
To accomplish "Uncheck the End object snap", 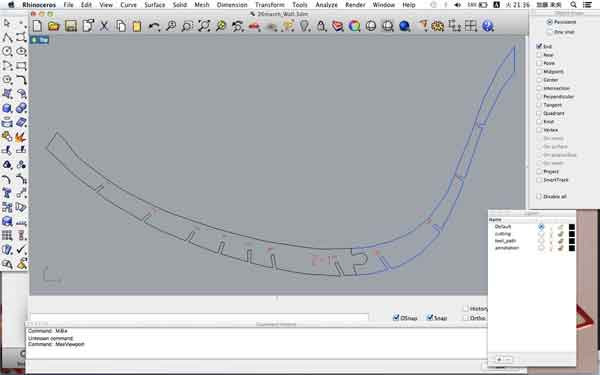I will [x=539, y=46].
